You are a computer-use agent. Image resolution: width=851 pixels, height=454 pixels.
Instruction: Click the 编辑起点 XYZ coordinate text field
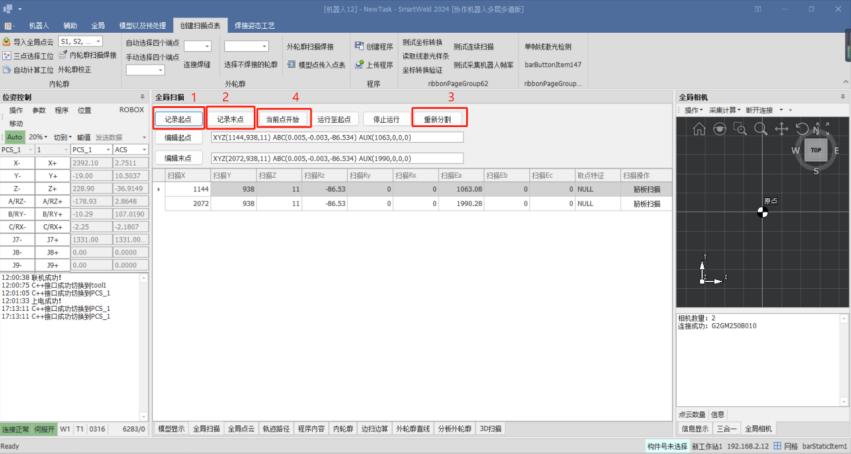click(337, 137)
